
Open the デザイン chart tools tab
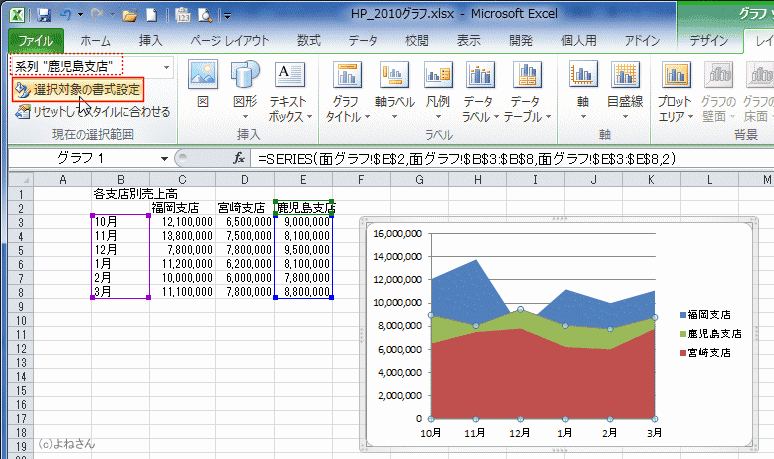(708, 41)
